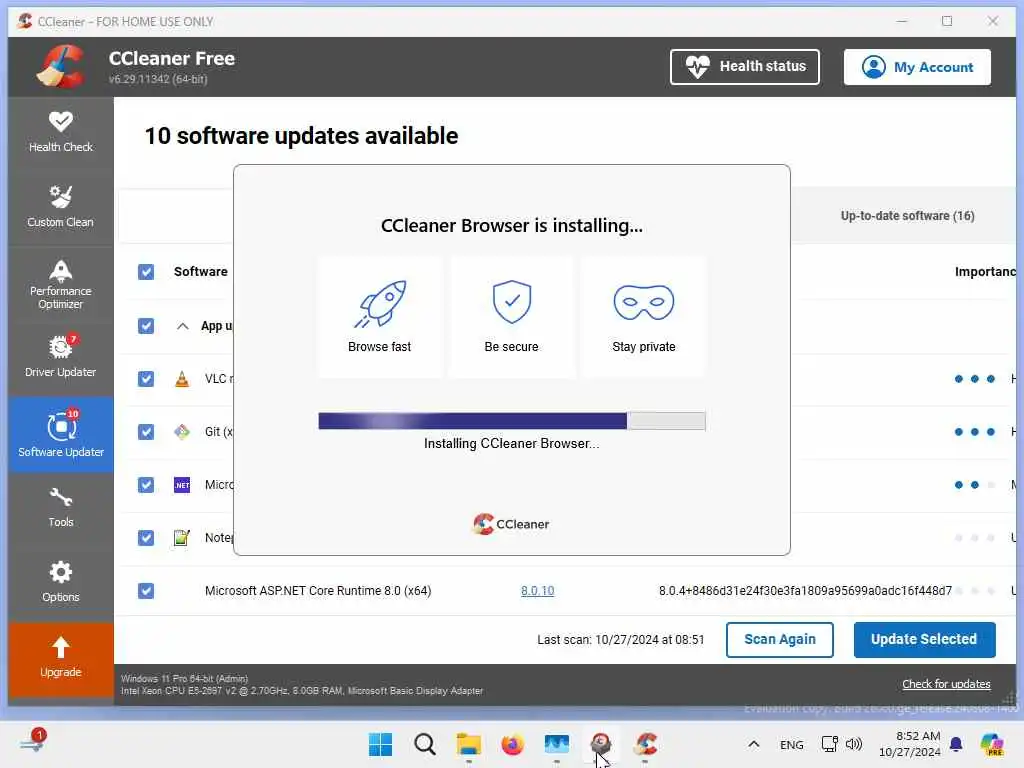Open the notifications bell in the tray
The image size is (1024, 768).
pos(956,744)
